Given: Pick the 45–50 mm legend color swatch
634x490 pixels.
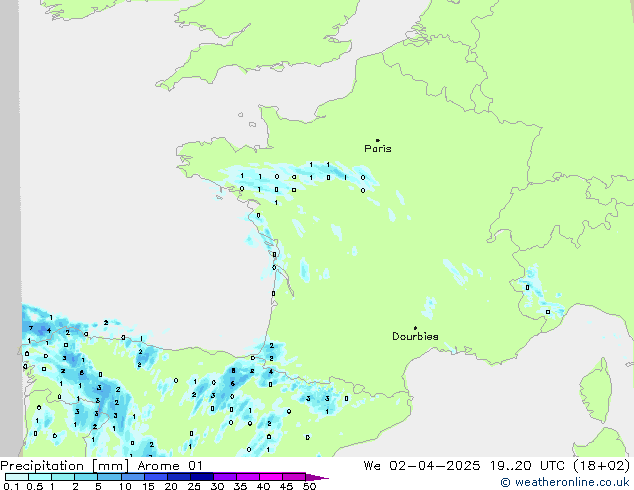Looking at the screenshot, I should (x=294, y=477).
